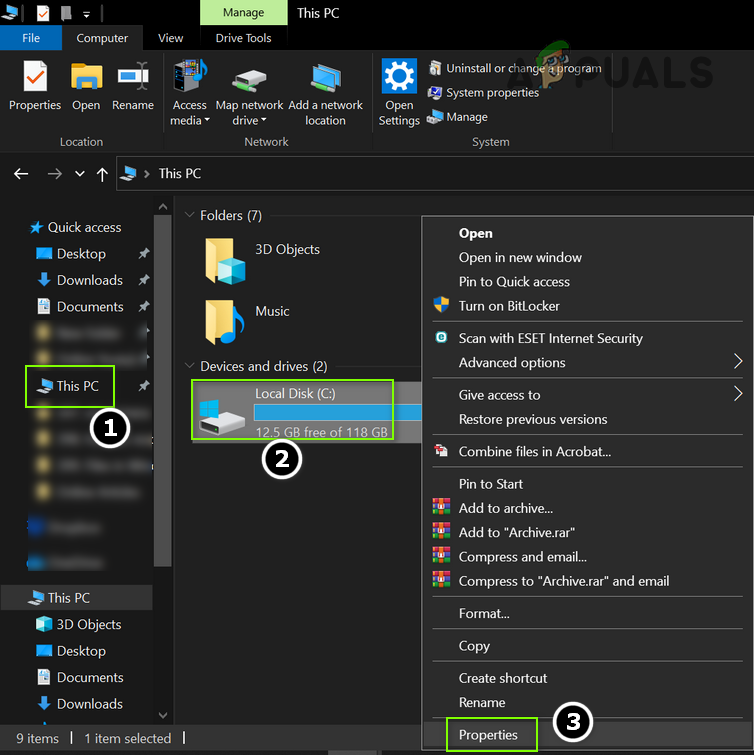This screenshot has width=754, height=755.
Task: Click the Properties ribbon icon
Action: pos(35,78)
